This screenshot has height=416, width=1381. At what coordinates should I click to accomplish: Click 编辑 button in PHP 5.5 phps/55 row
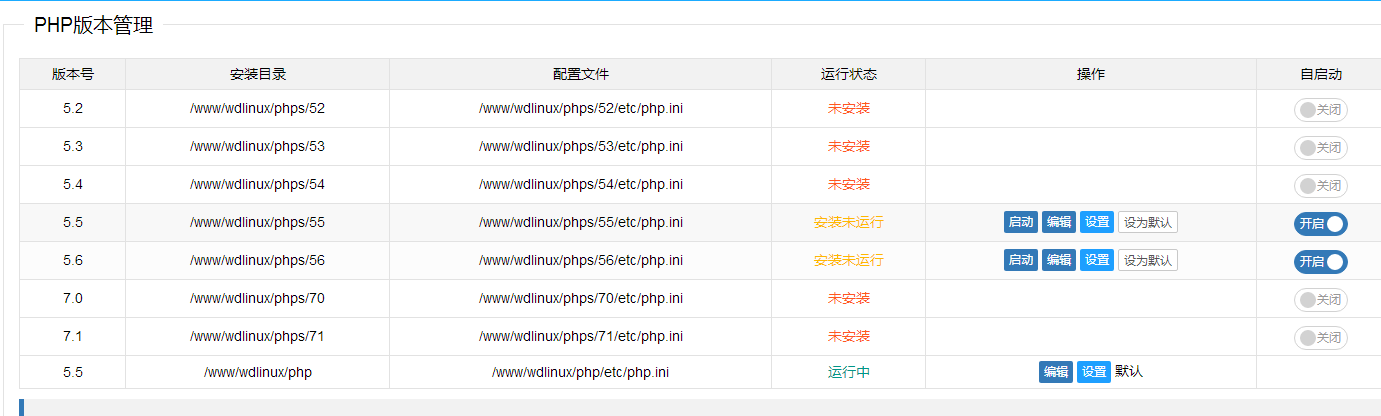1058,222
